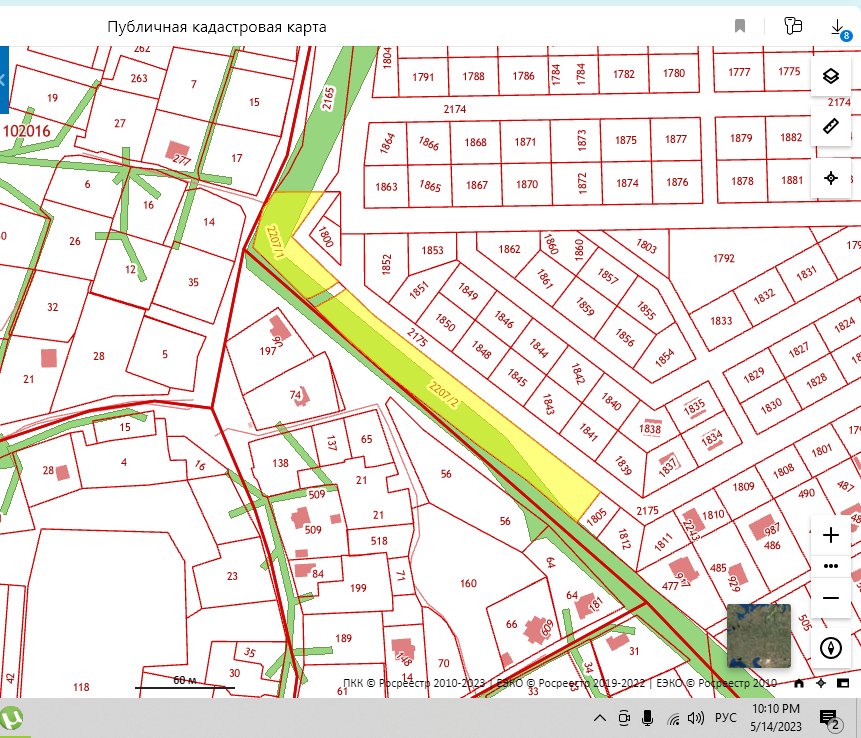This screenshot has height=738, width=861.
Task: Click the parcel labeled 1805
Action: pyautogui.click(x=596, y=516)
